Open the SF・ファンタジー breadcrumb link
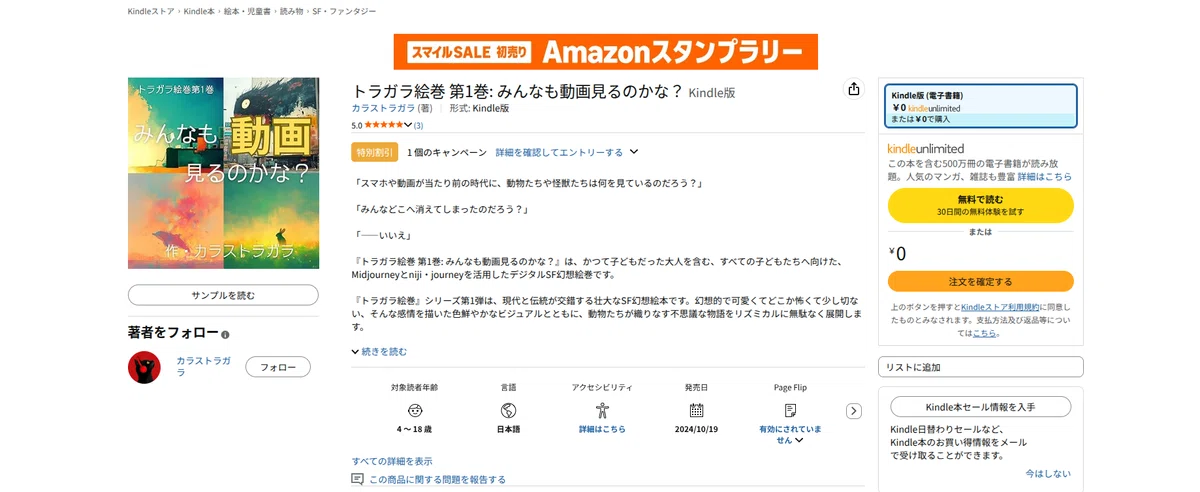Viewport: 1200px width, 492px height. point(344,11)
